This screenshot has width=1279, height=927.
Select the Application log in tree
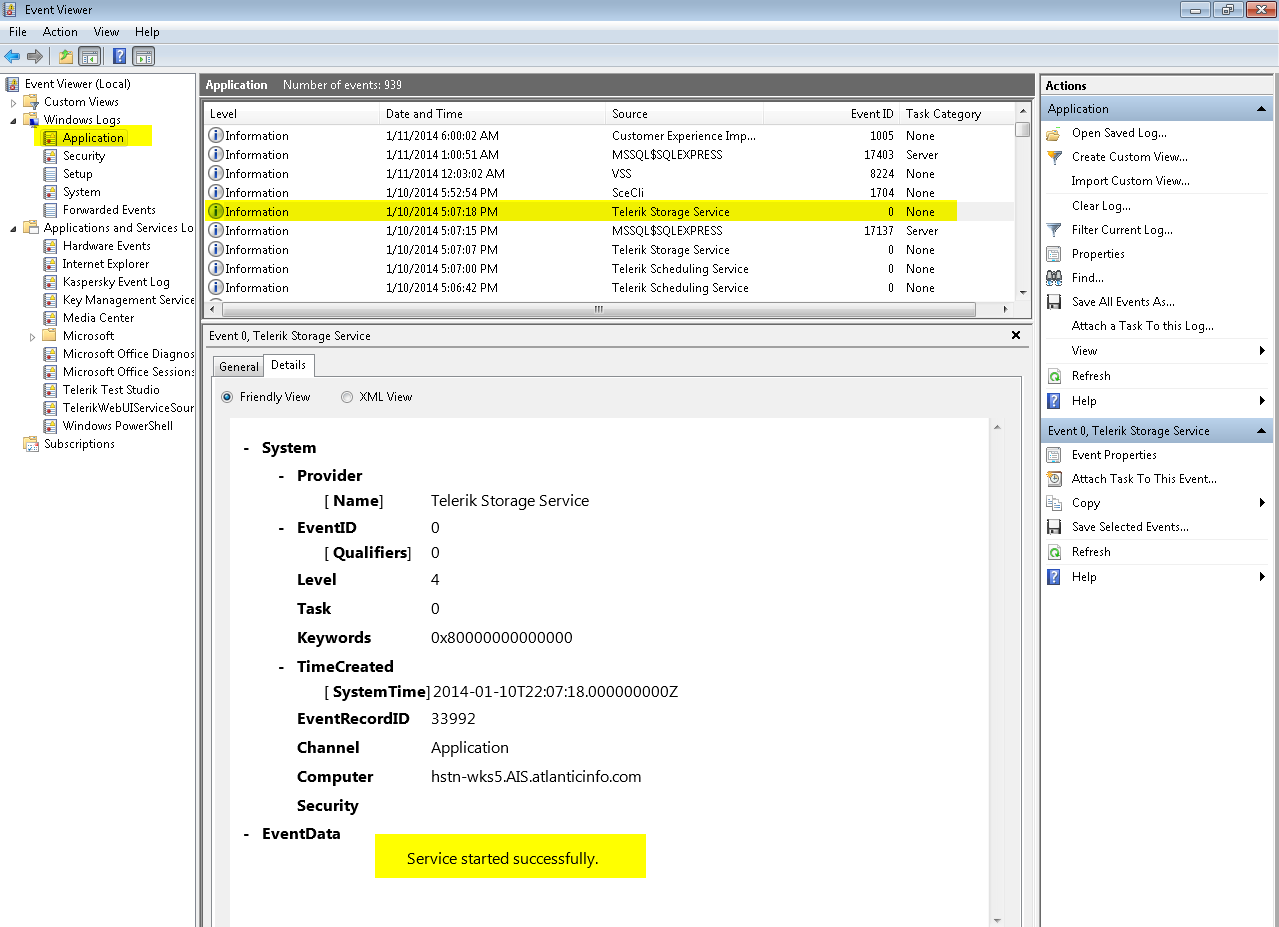(93, 138)
